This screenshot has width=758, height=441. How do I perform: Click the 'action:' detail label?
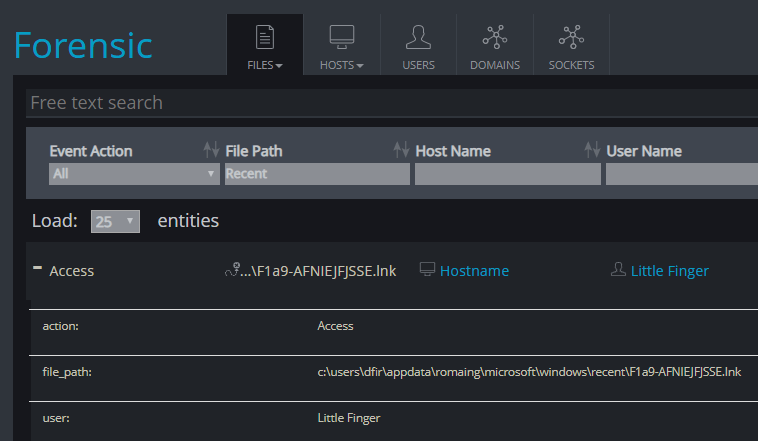tap(60, 326)
